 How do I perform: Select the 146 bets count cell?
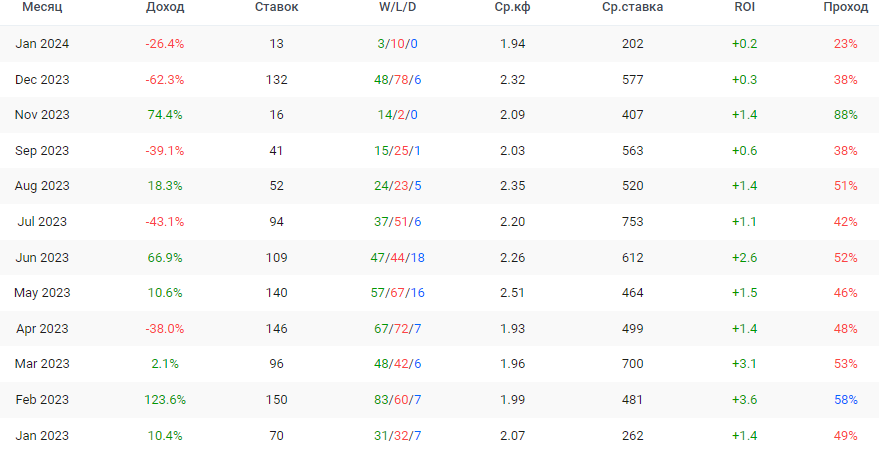276,329
